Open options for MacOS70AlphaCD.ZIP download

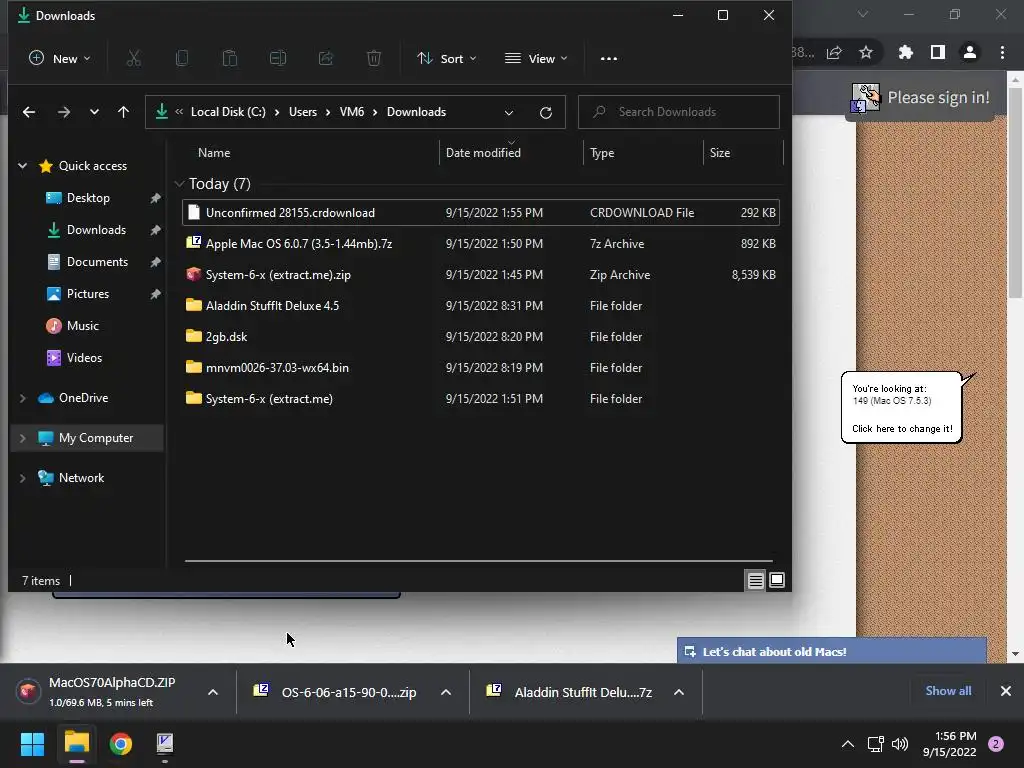point(213,692)
